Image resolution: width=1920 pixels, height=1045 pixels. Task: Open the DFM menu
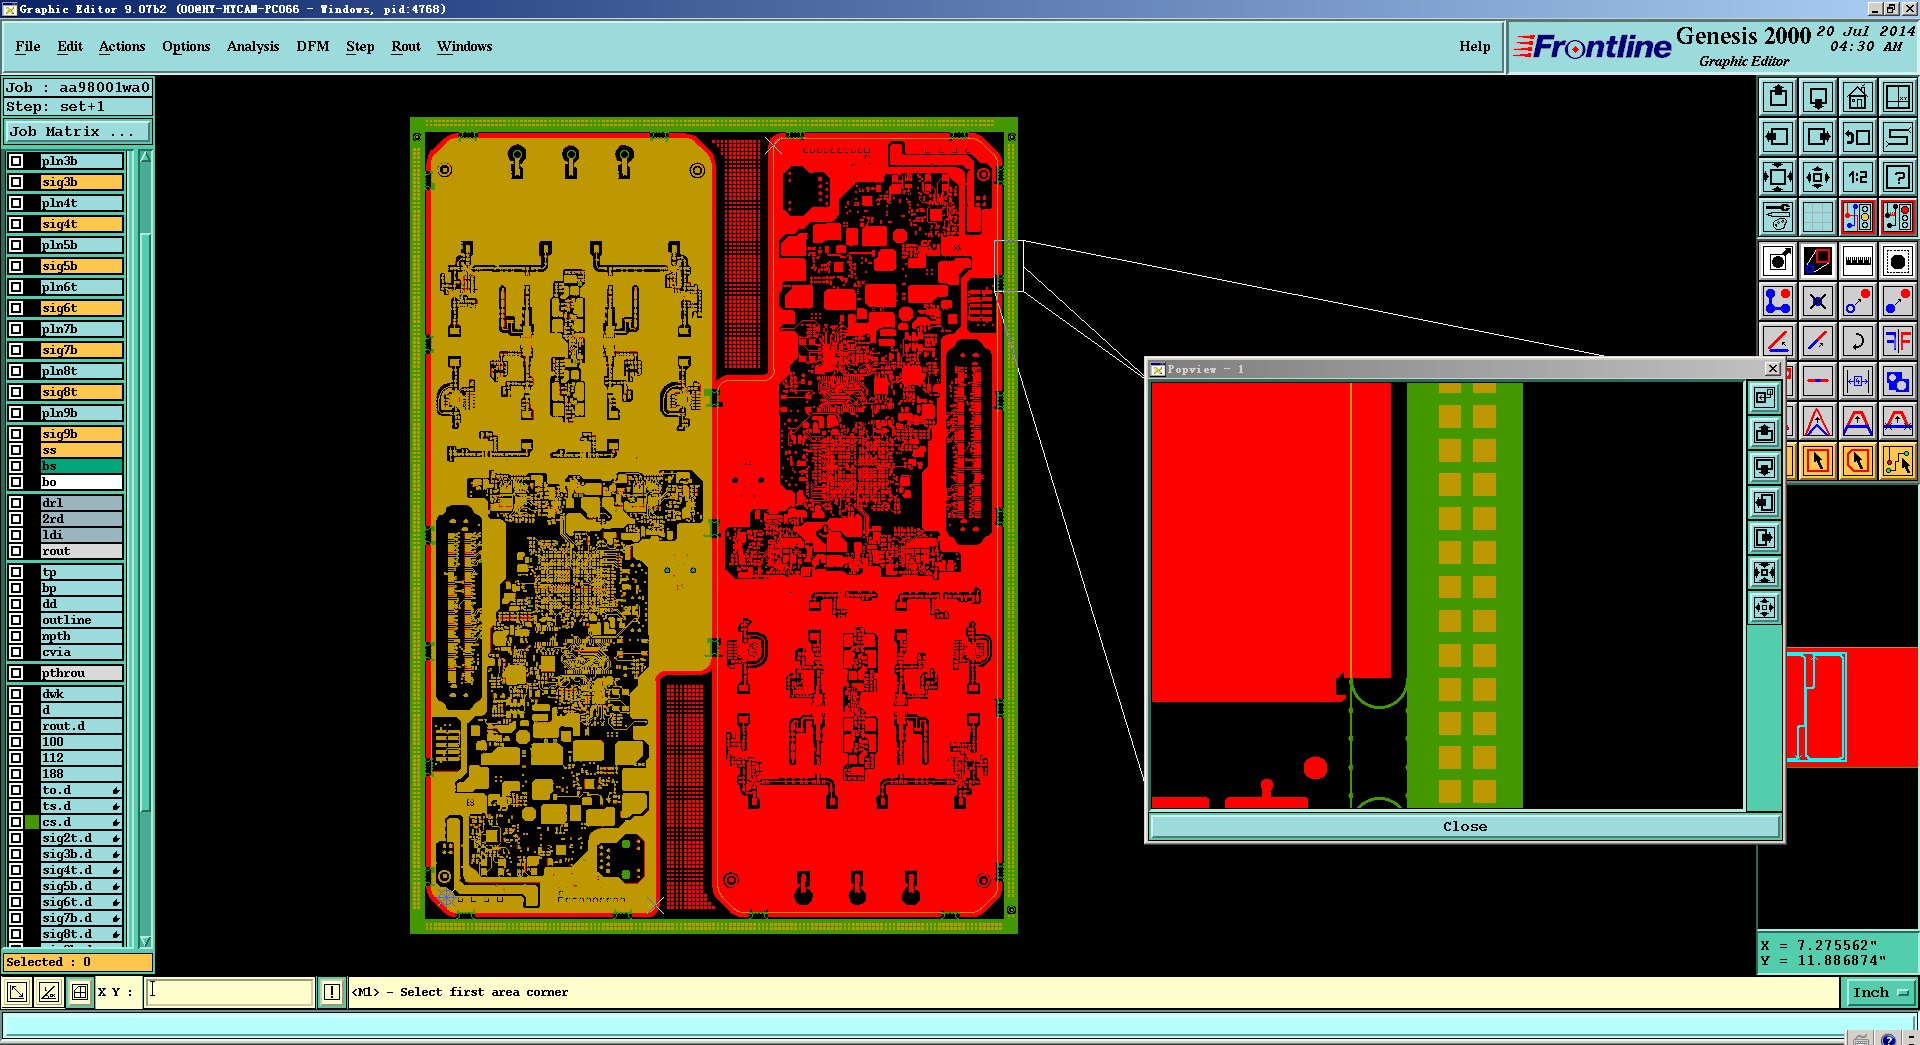[313, 46]
